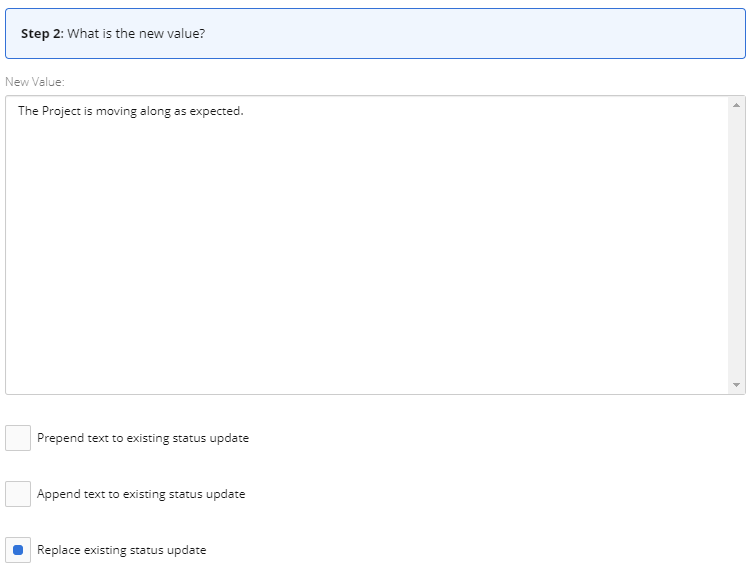The height and width of the screenshot is (570, 750).
Task: Click the text box vertical scrollbar track
Action: (x=737, y=245)
